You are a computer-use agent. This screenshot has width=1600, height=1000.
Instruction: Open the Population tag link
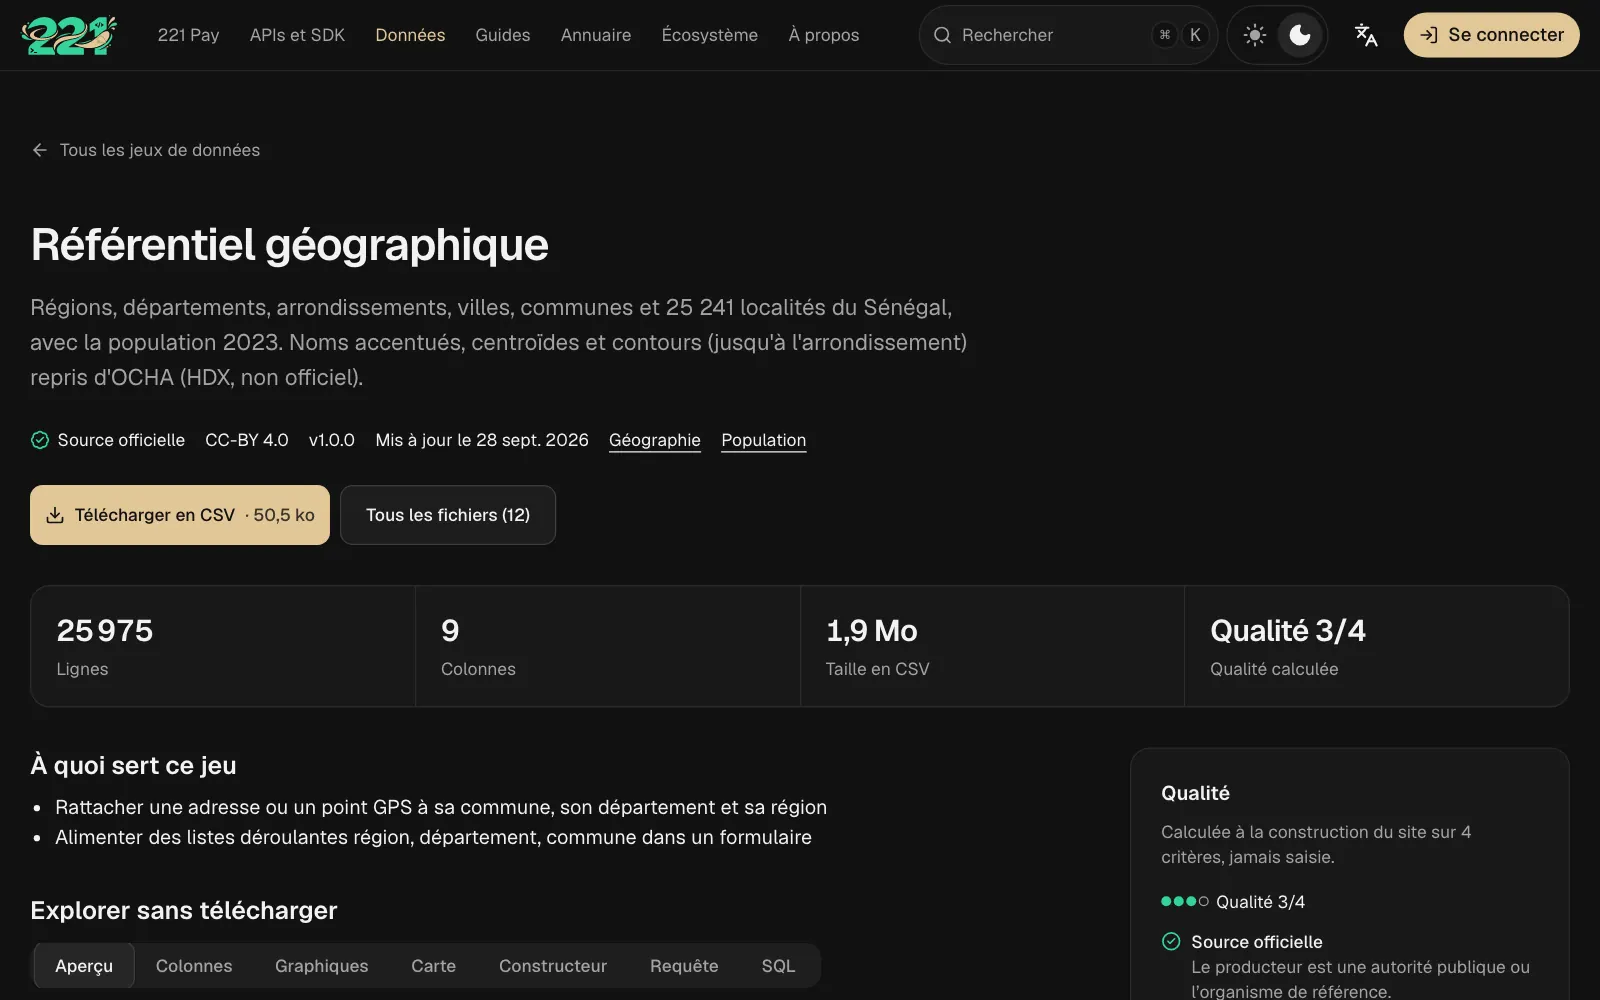763,440
